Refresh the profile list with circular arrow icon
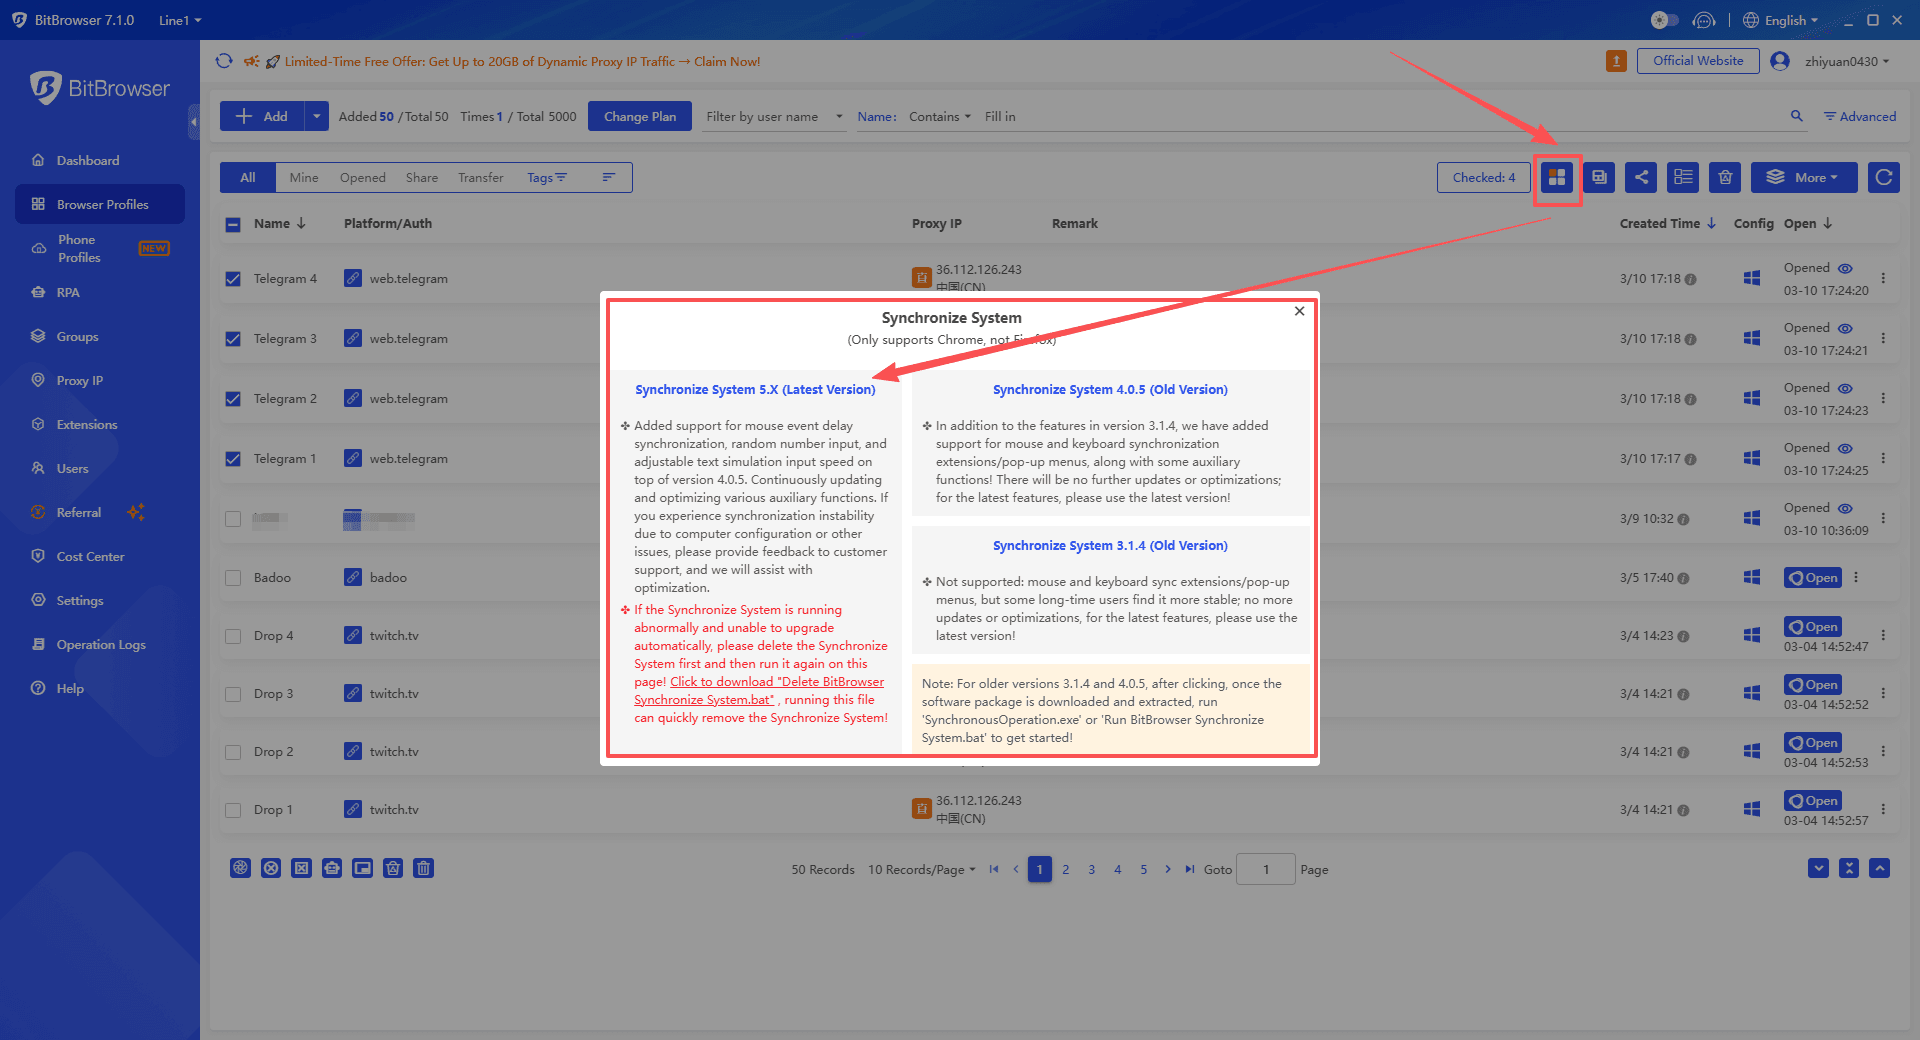This screenshot has width=1920, height=1040. [1883, 177]
